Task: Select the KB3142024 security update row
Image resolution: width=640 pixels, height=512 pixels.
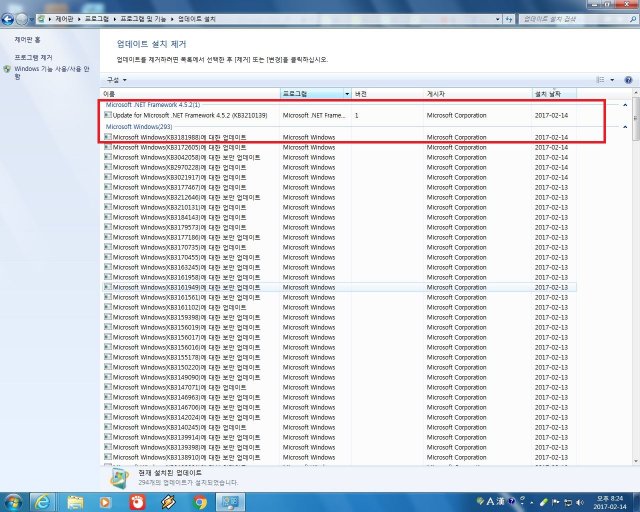Action: point(339,417)
